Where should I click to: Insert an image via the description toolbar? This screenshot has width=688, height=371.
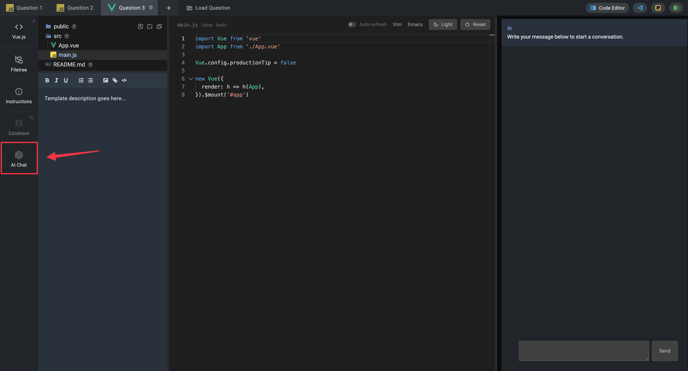point(105,80)
